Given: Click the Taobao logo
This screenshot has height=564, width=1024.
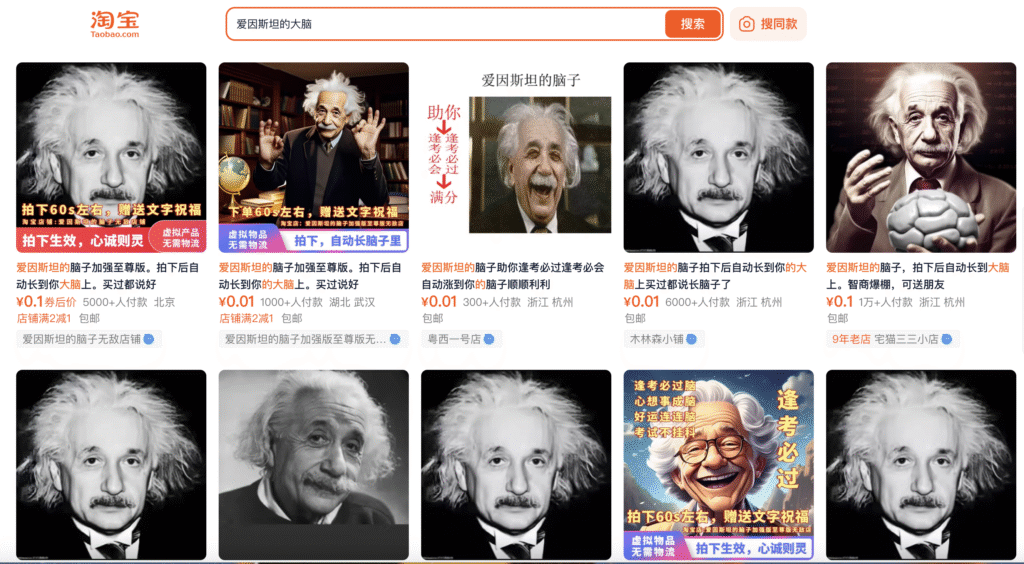Looking at the screenshot, I should (x=115, y=24).
